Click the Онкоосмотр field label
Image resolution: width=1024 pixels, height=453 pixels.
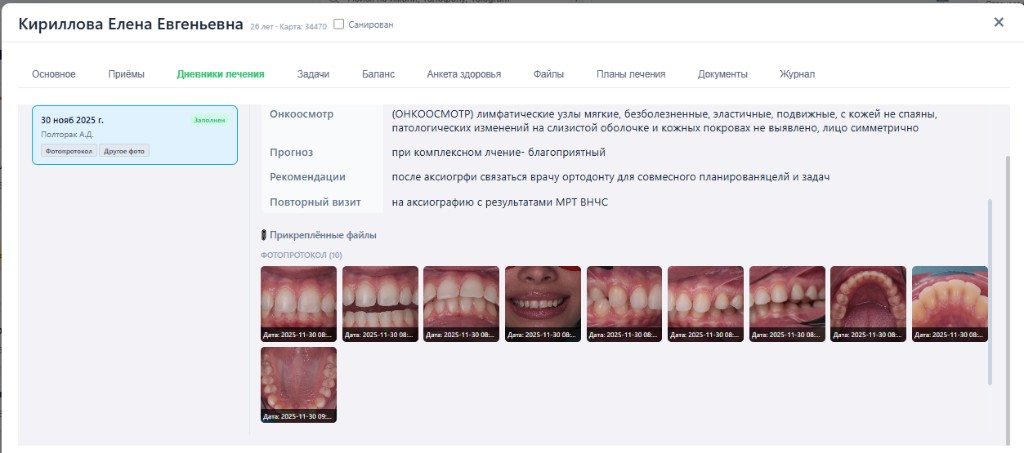(x=301, y=114)
